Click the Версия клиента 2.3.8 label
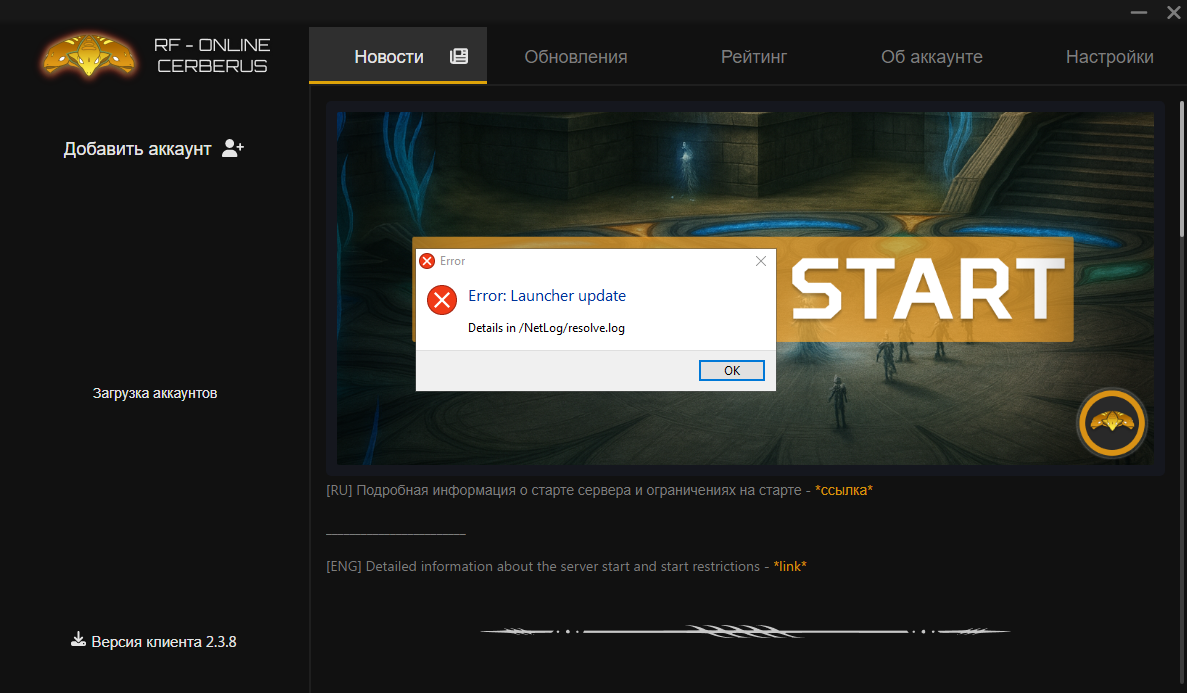The width and height of the screenshot is (1187, 693). [164, 642]
